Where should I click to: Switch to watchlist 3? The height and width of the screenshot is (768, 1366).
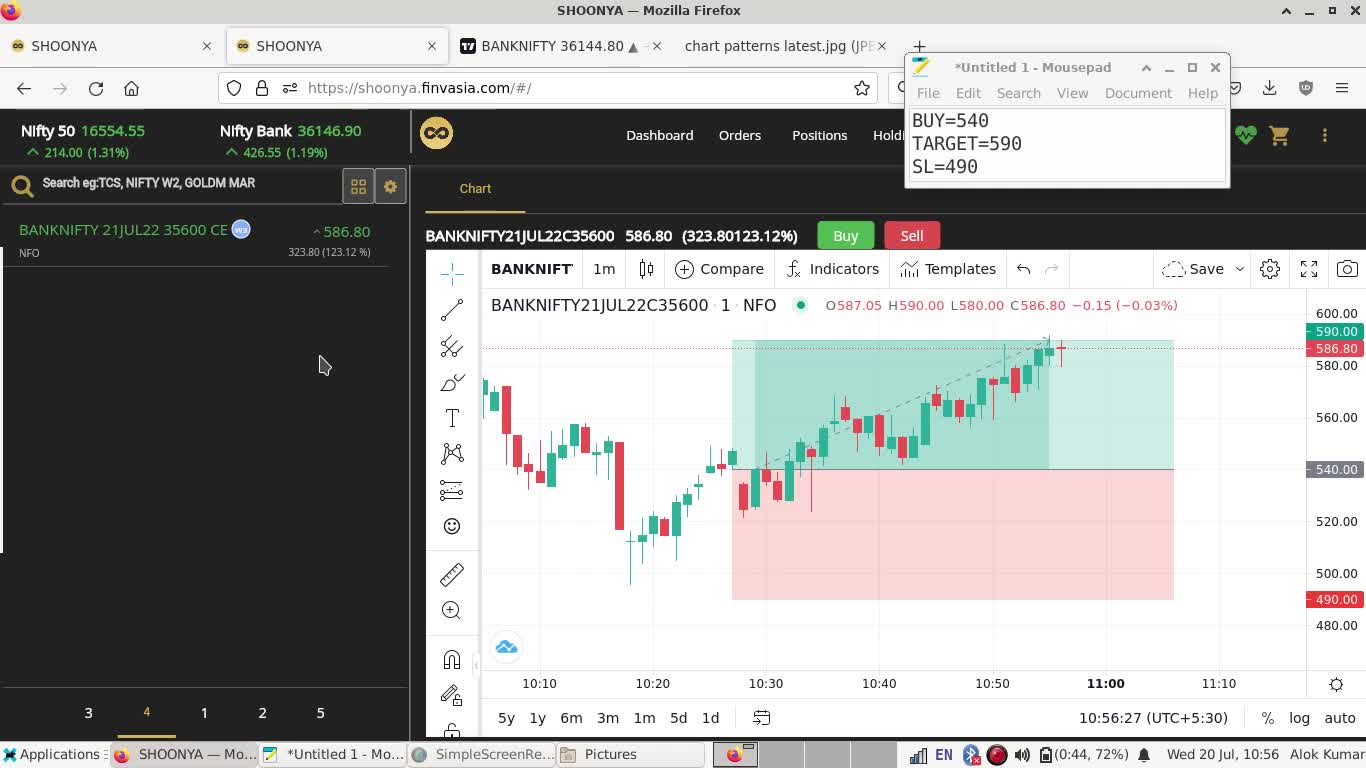[88, 713]
